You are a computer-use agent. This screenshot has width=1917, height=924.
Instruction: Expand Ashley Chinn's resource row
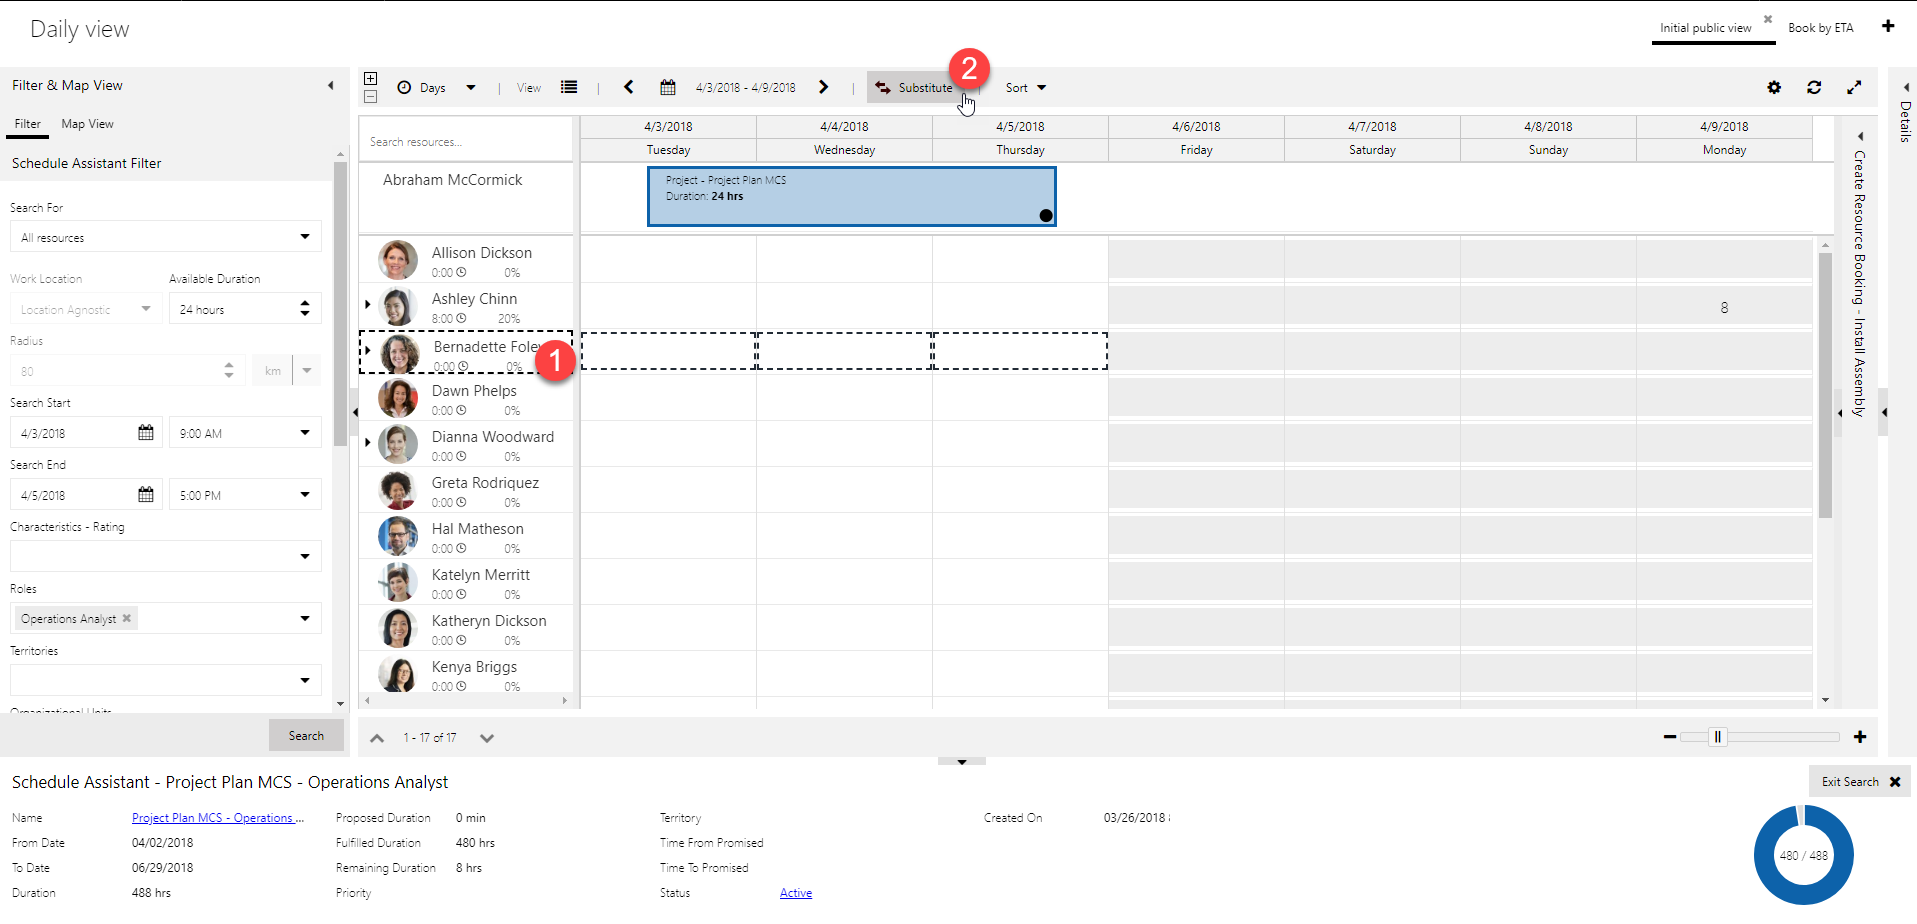[367, 305]
